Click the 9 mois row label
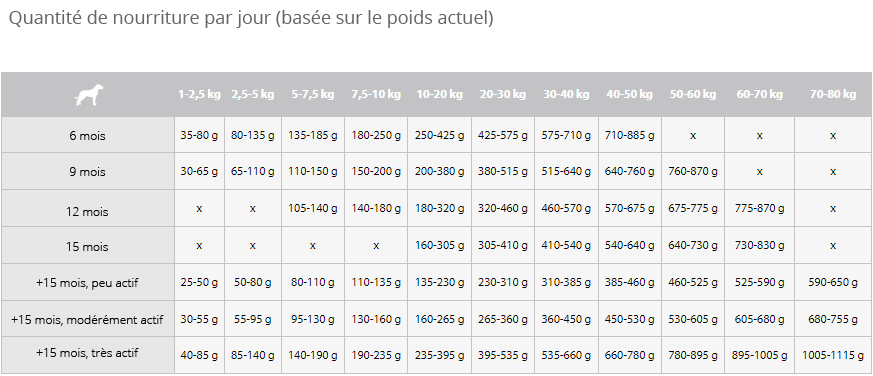Screen dimensions: 873x376 pyautogui.click(x=87, y=172)
